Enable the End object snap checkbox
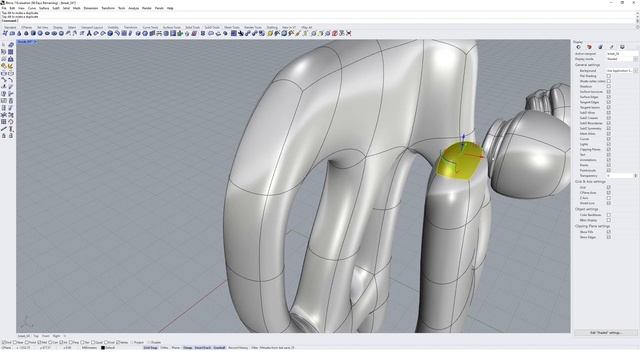Screen dimensions: 640x360 (4, 342)
